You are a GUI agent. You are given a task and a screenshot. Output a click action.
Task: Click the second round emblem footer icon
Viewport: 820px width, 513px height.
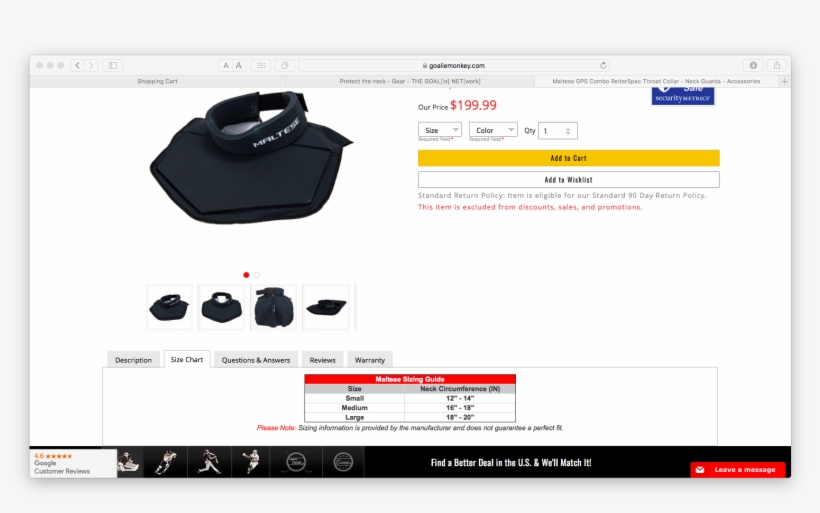click(x=343, y=462)
